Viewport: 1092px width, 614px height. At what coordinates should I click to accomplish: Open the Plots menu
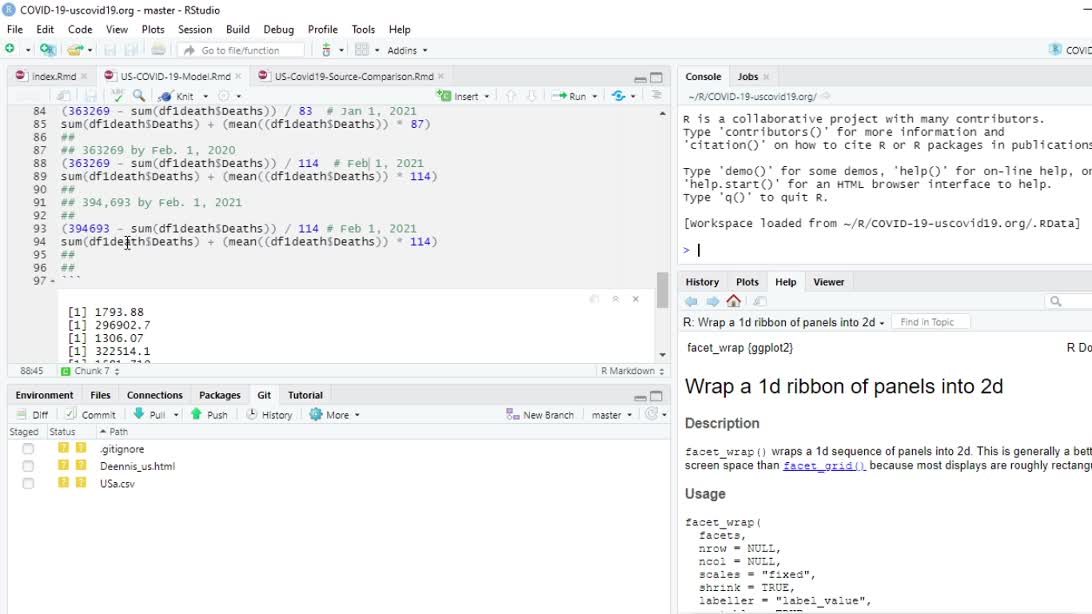[x=153, y=29]
